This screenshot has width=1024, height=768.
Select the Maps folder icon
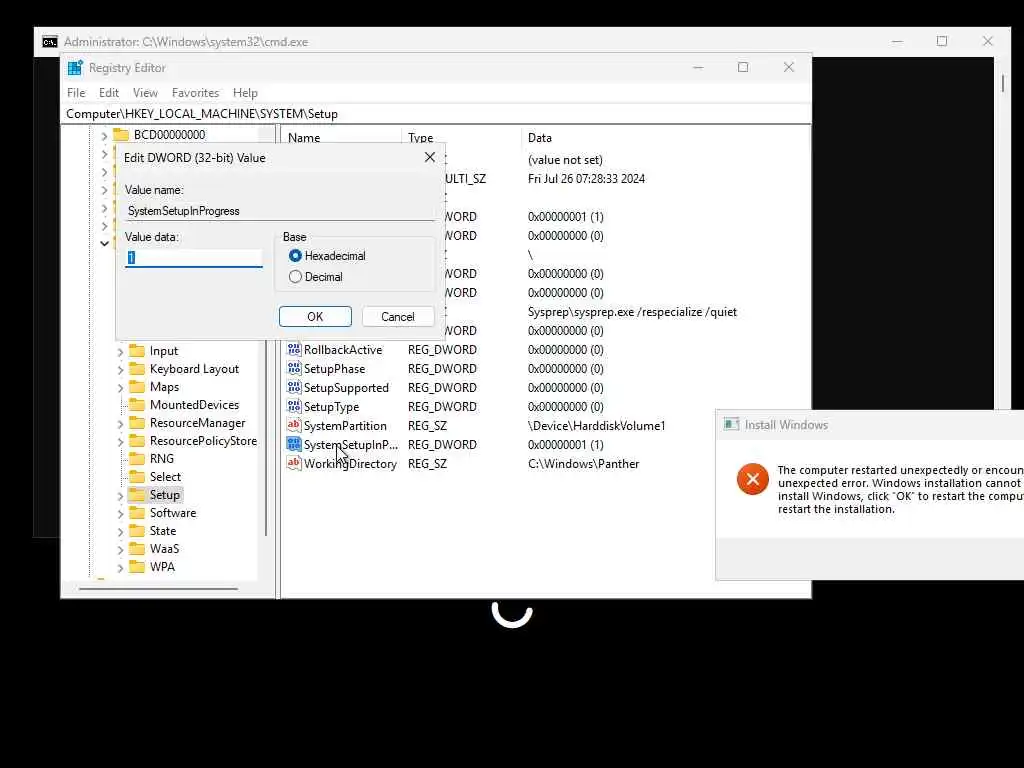[x=136, y=387]
